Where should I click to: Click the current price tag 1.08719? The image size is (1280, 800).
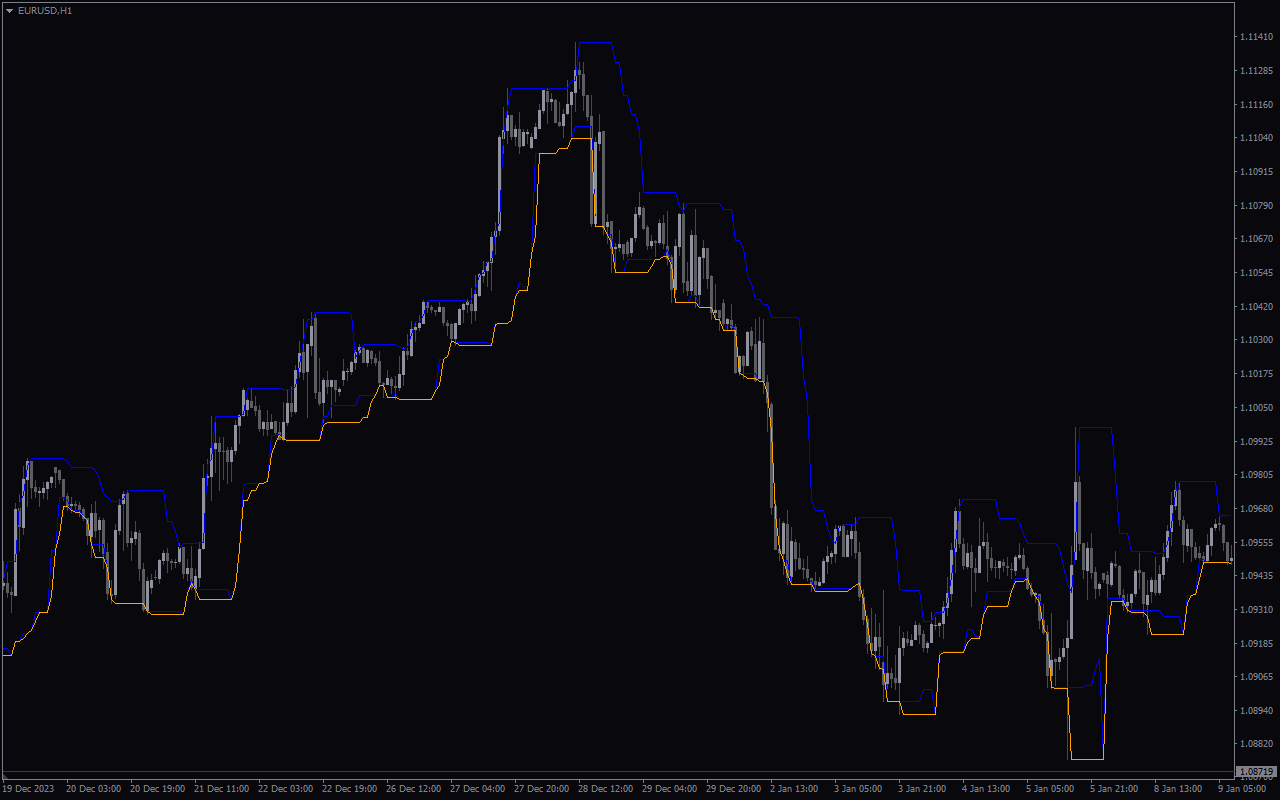[1257, 772]
